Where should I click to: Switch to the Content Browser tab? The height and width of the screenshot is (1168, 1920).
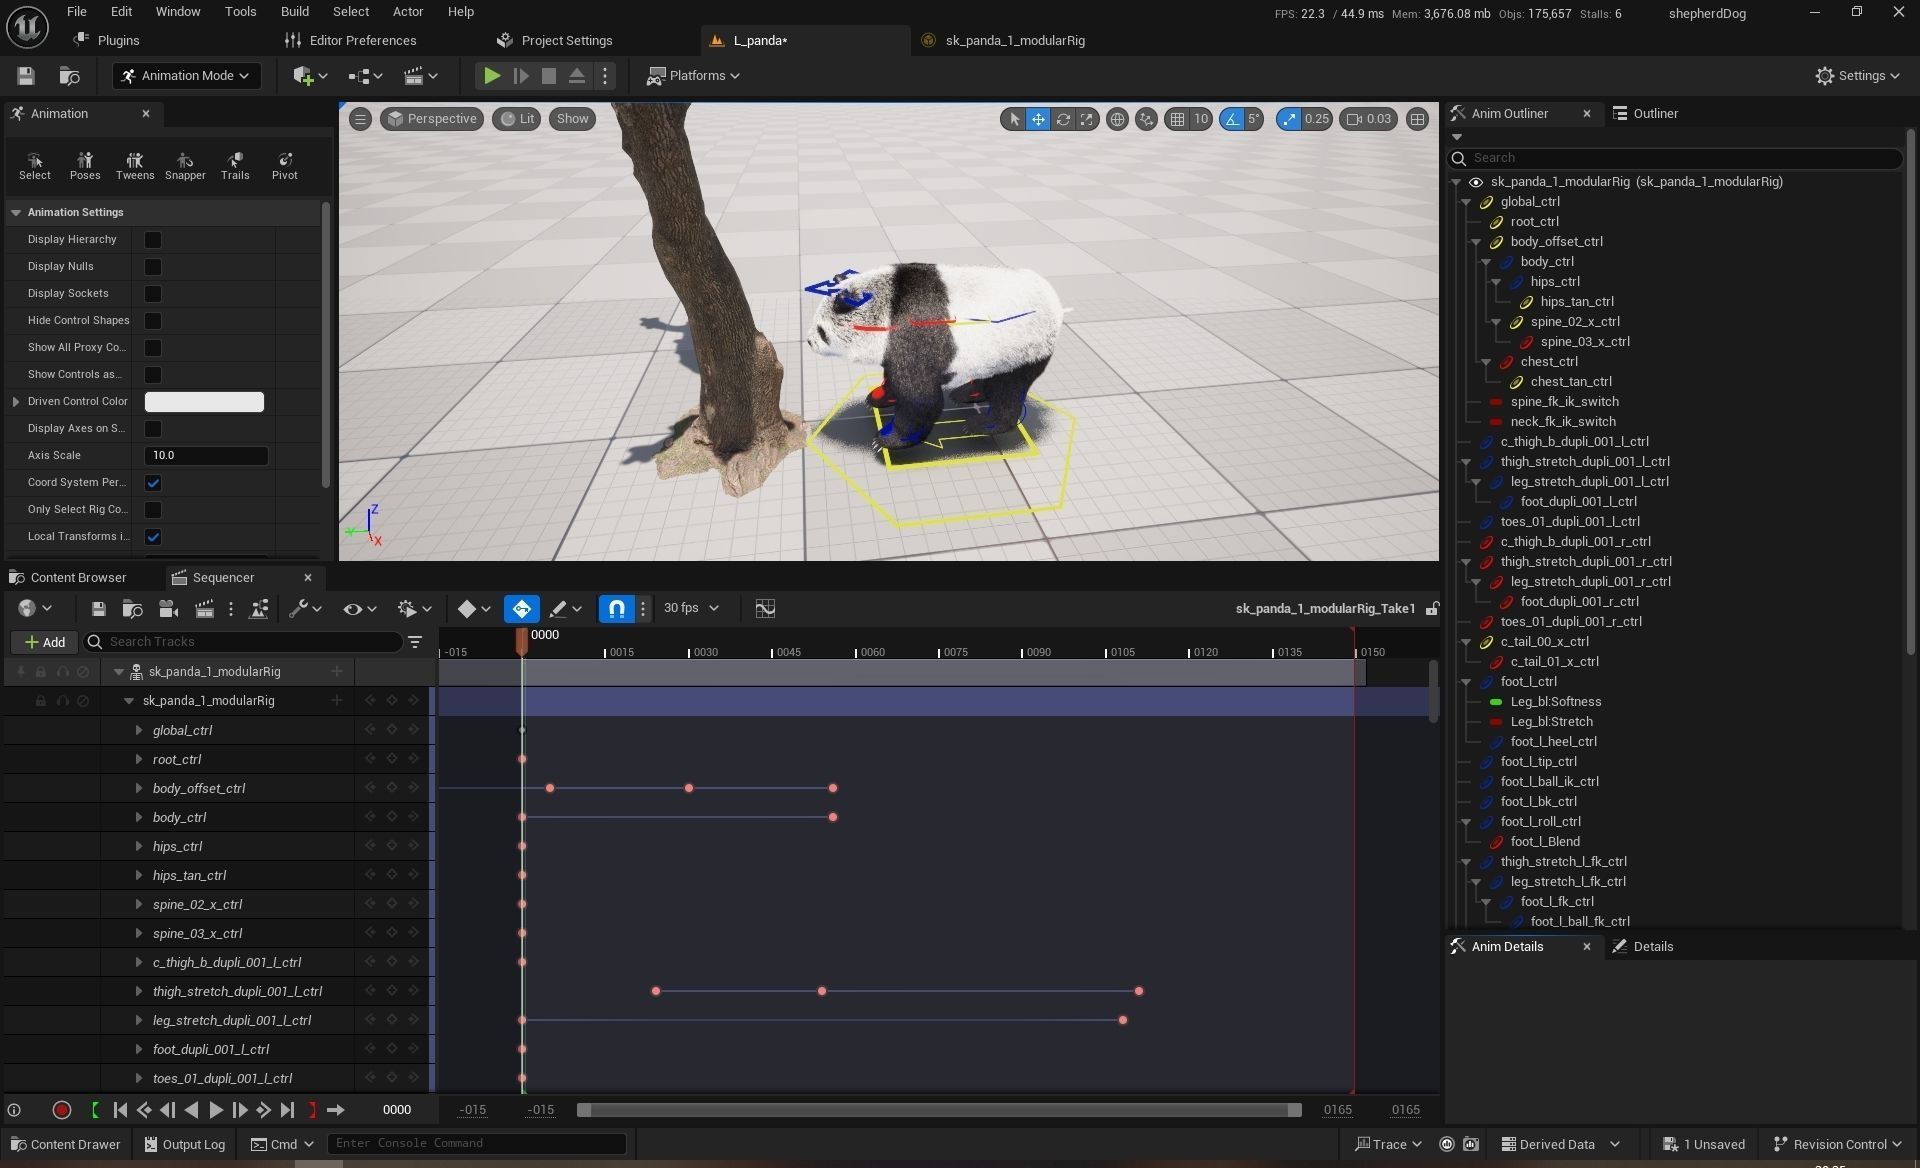77,578
